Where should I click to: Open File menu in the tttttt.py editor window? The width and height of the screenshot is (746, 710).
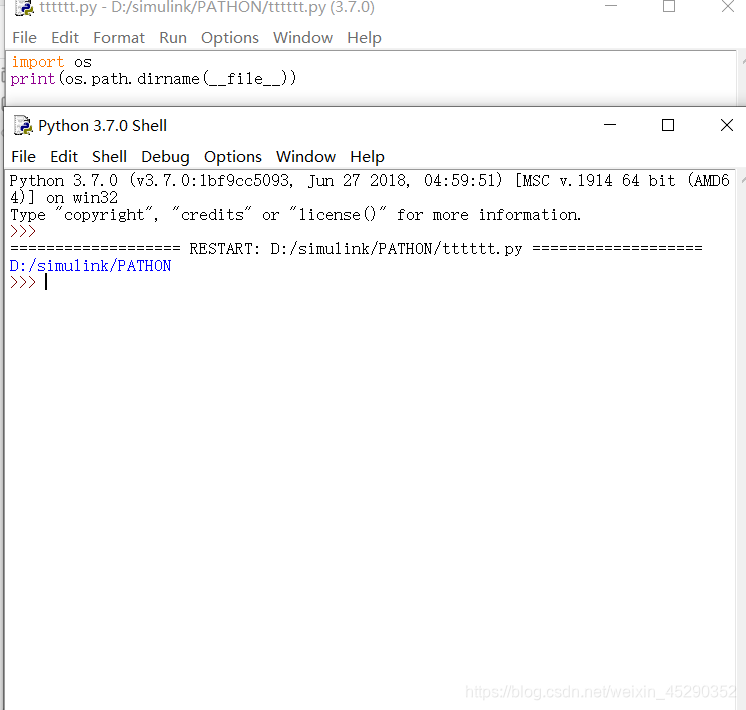24,38
